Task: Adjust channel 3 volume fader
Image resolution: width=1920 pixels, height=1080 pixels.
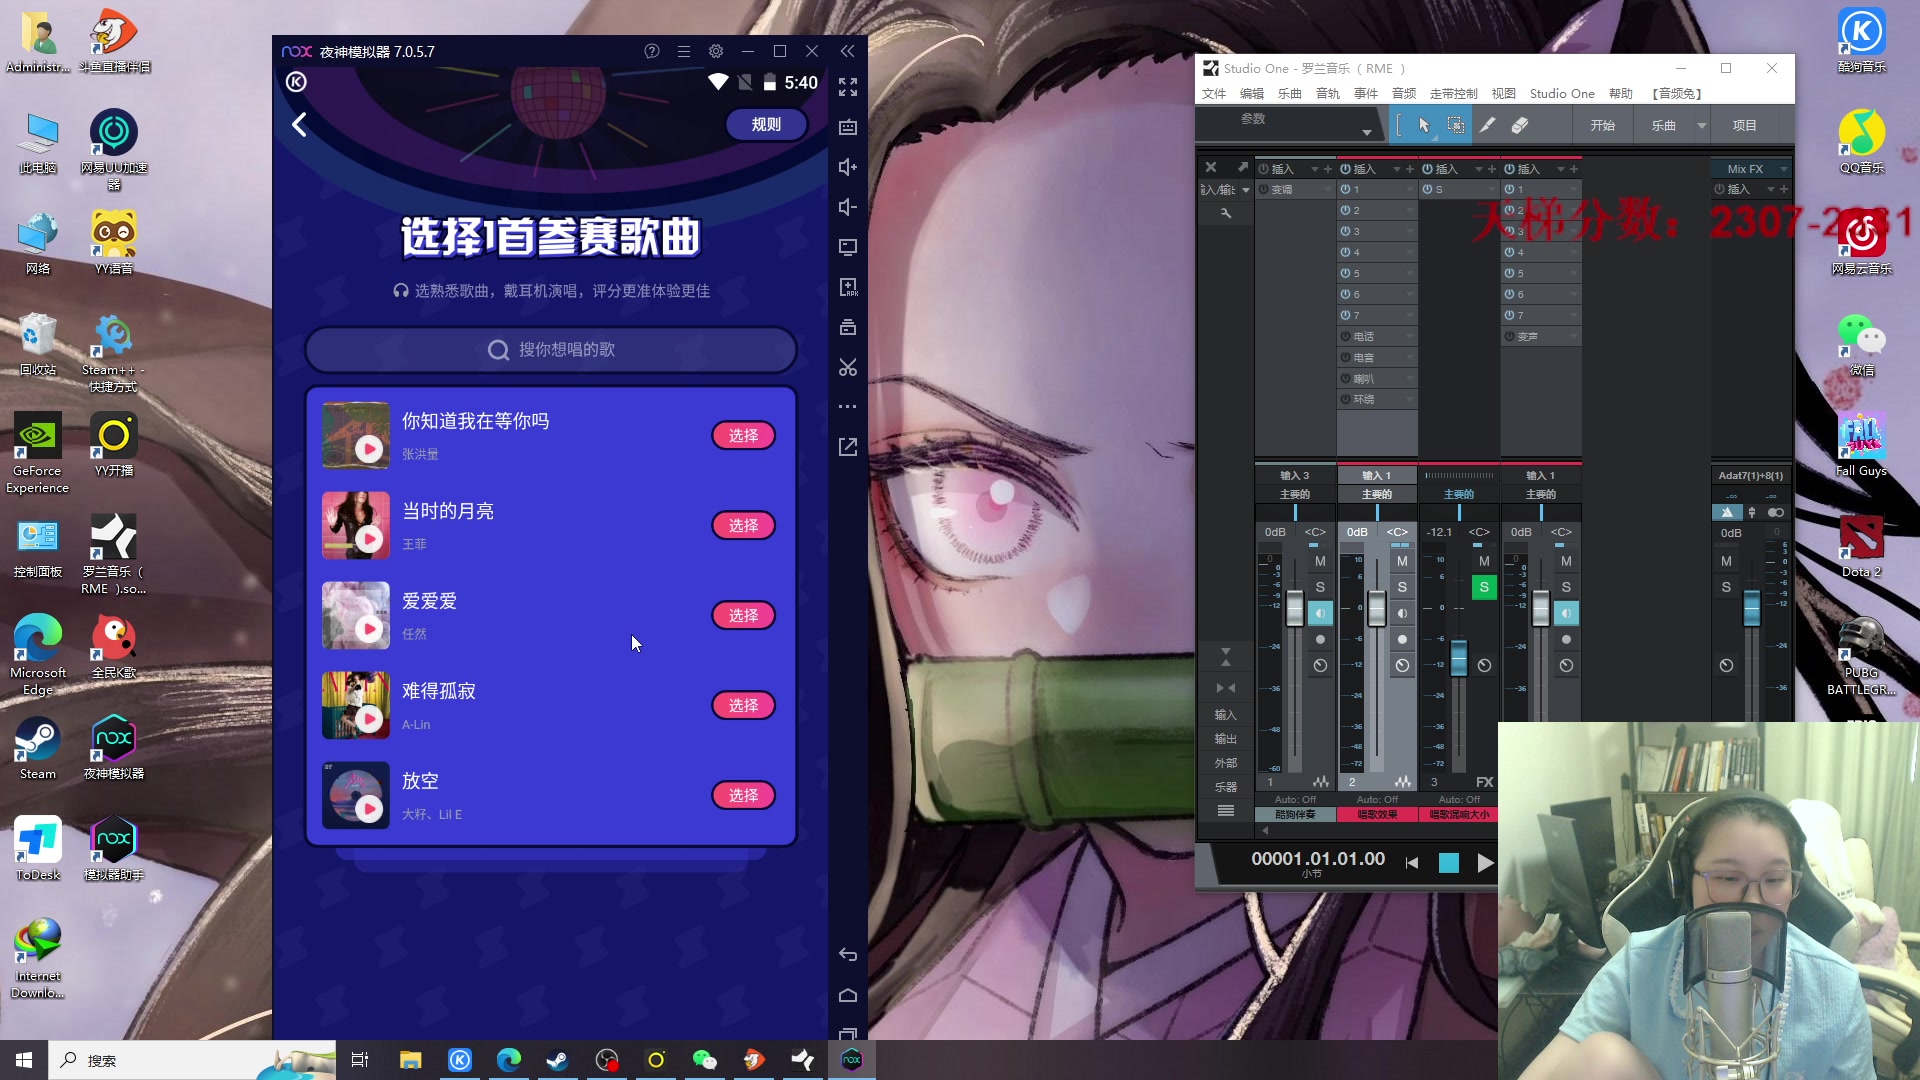Action: (1459, 658)
